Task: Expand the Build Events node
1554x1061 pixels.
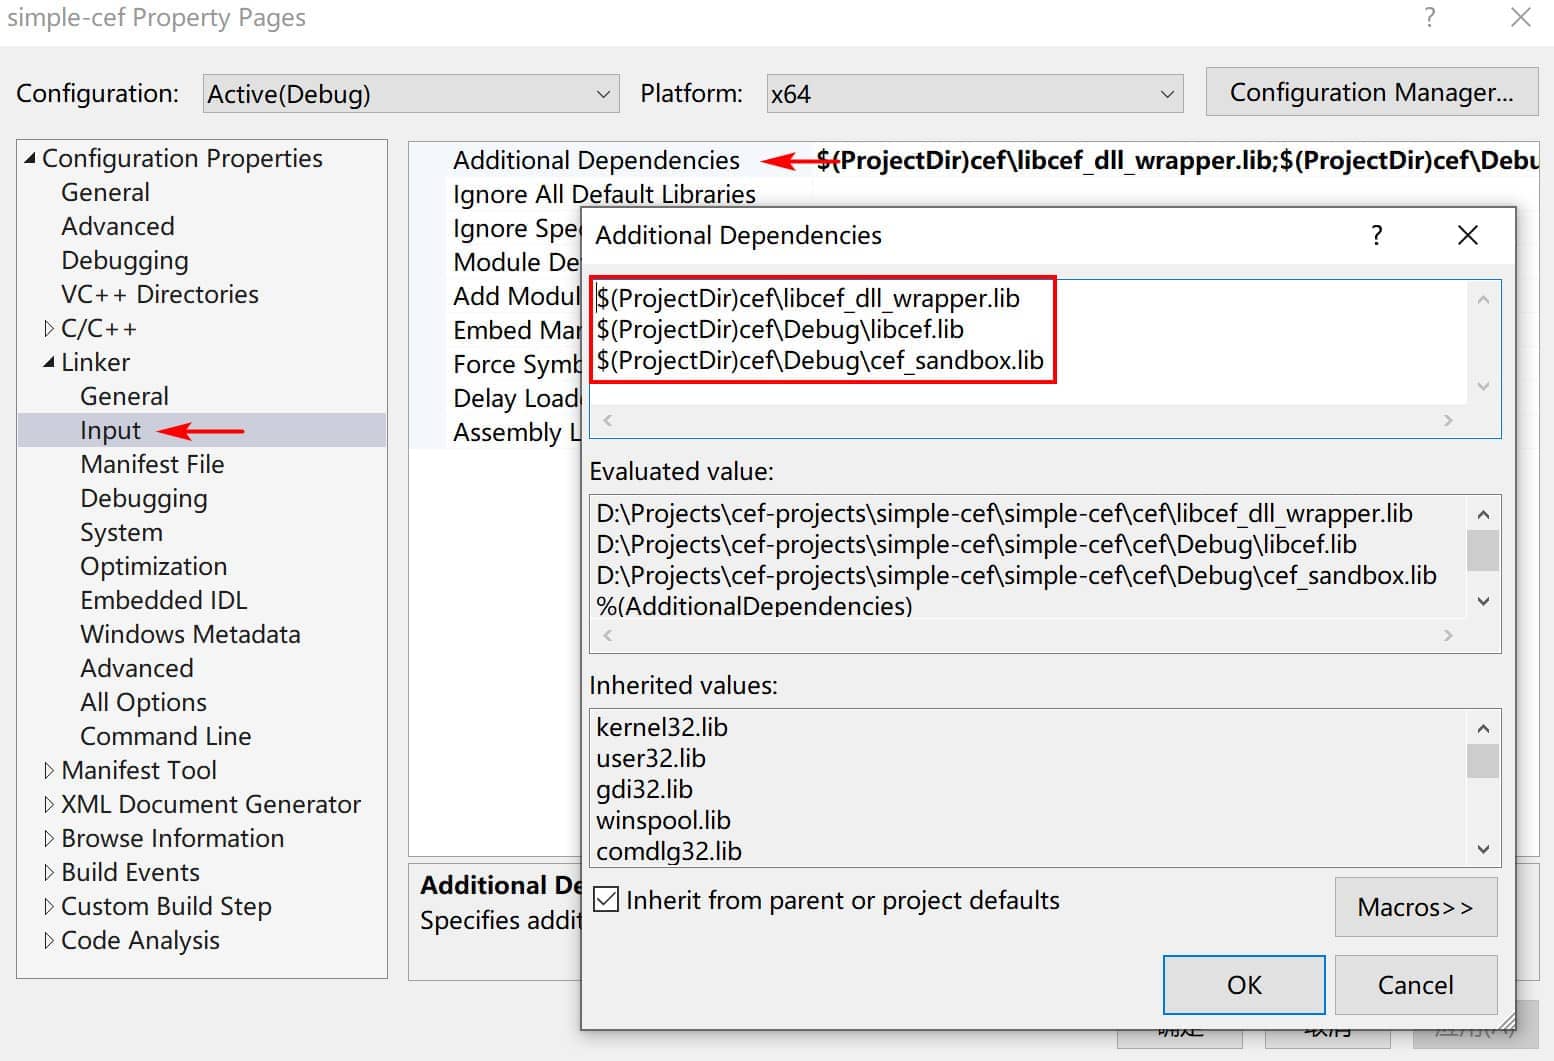Action: (49, 872)
